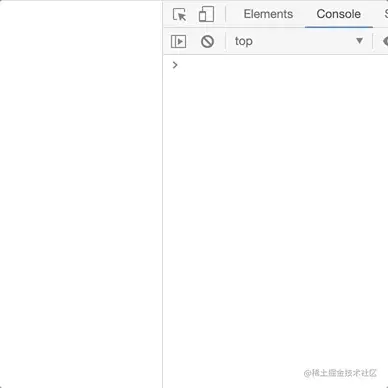The height and width of the screenshot is (388, 388).
Task: Switch to the Elements tab
Action: click(x=268, y=14)
